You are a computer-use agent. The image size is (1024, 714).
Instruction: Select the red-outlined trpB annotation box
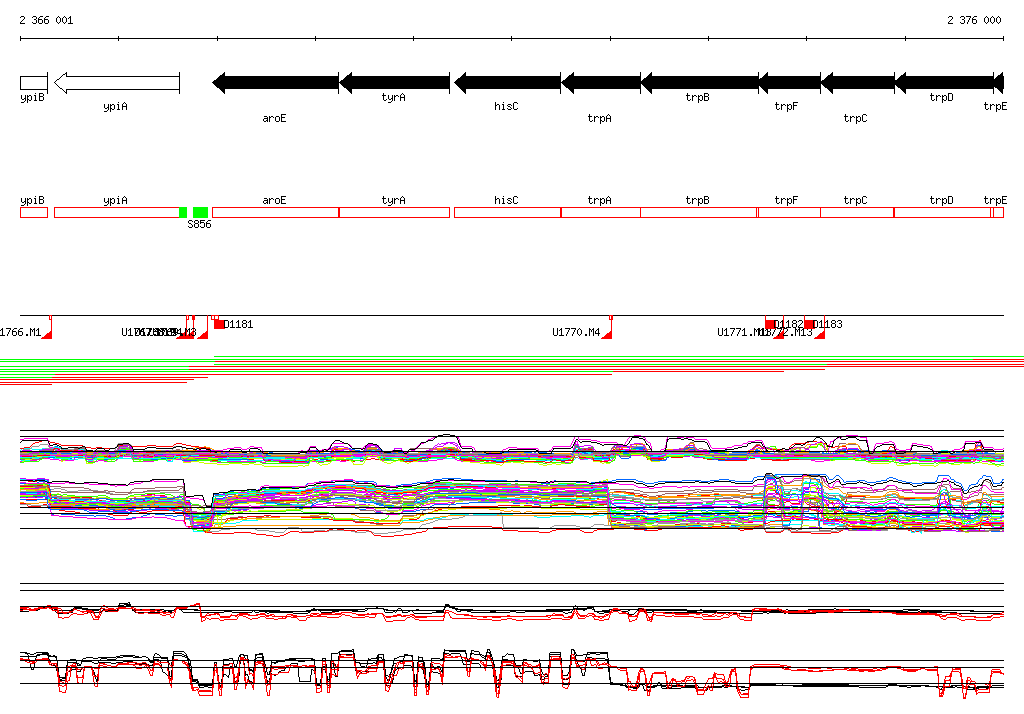pos(698,212)
